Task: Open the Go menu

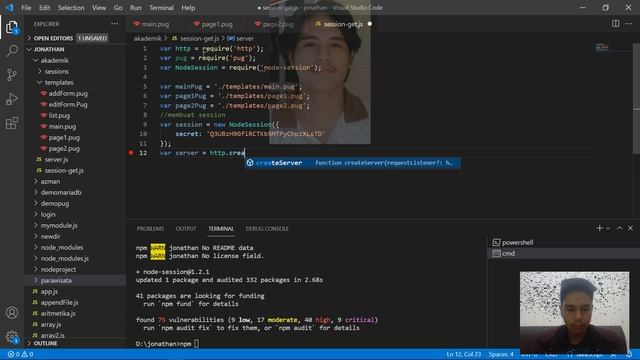Action: click(x=118, y=8)
